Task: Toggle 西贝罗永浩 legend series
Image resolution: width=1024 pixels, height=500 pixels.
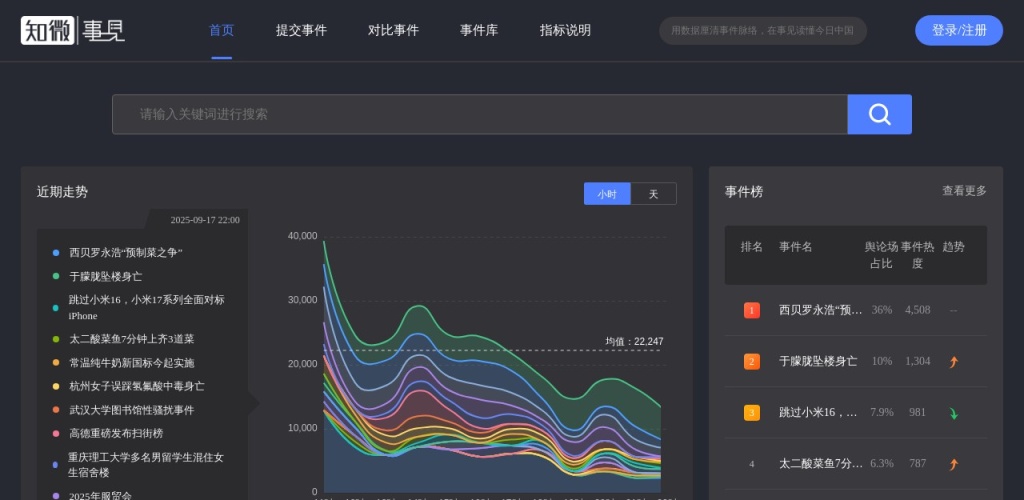Action: 125,253
